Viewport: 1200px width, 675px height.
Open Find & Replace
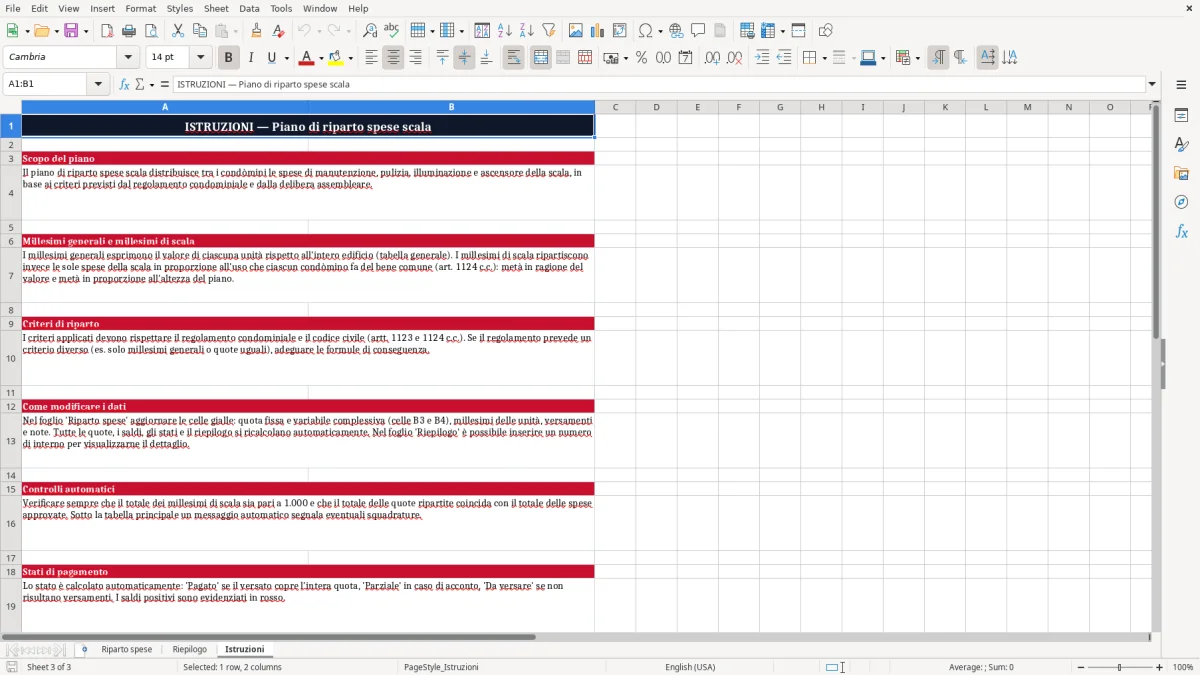[370, 31]
